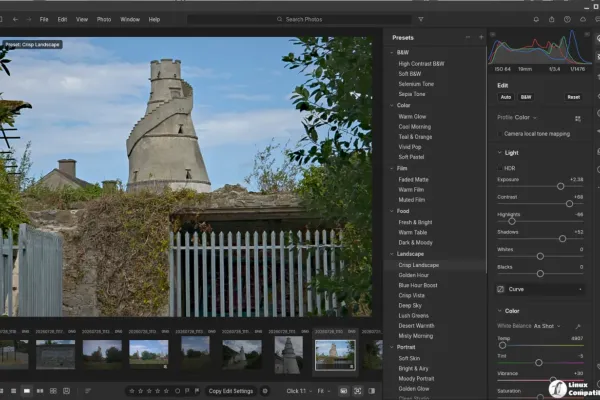
Task: Flag the photo as picked
Action: pyautogui.click(x=187, y=391)
